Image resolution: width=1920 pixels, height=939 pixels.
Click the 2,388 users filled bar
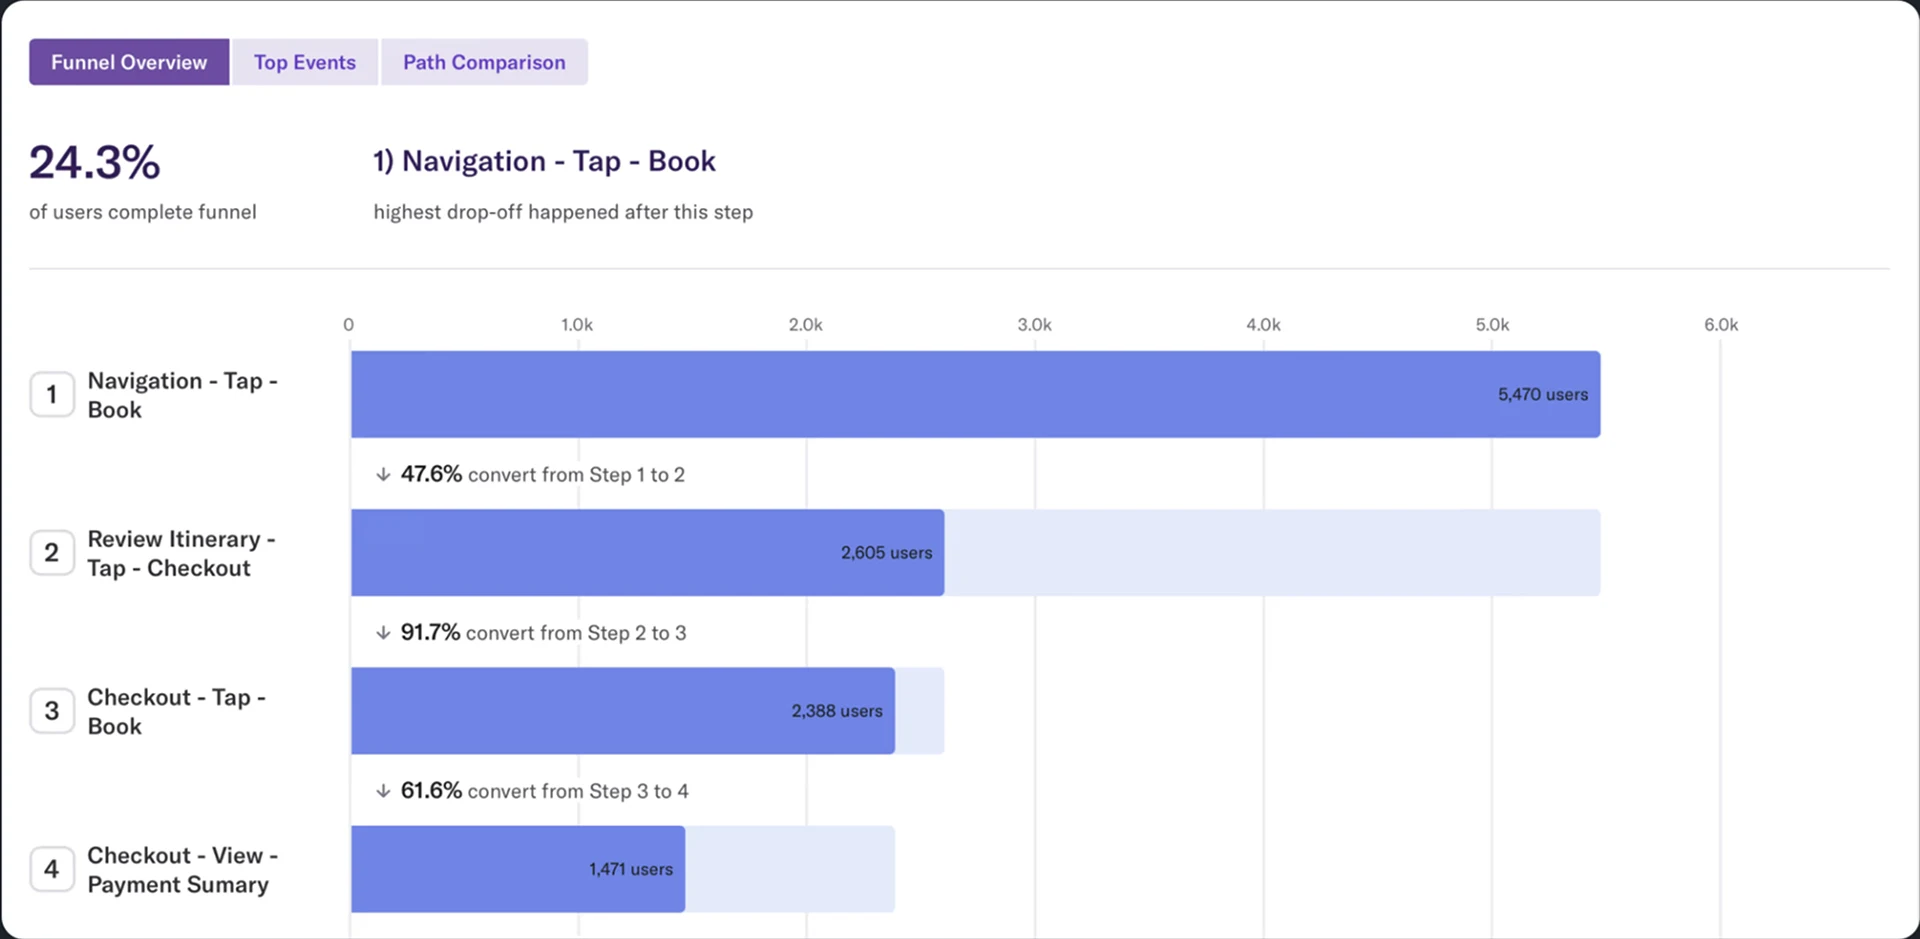pyautogui.click(x=622, y=711)
